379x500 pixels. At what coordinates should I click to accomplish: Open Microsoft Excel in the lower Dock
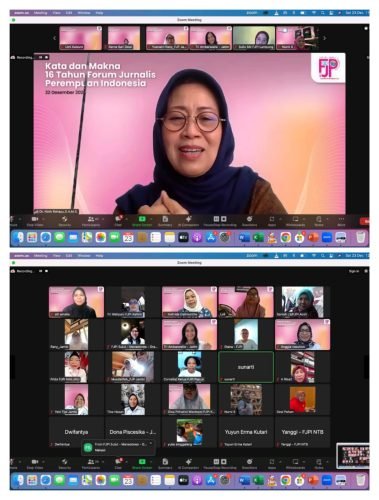[258, 480]
